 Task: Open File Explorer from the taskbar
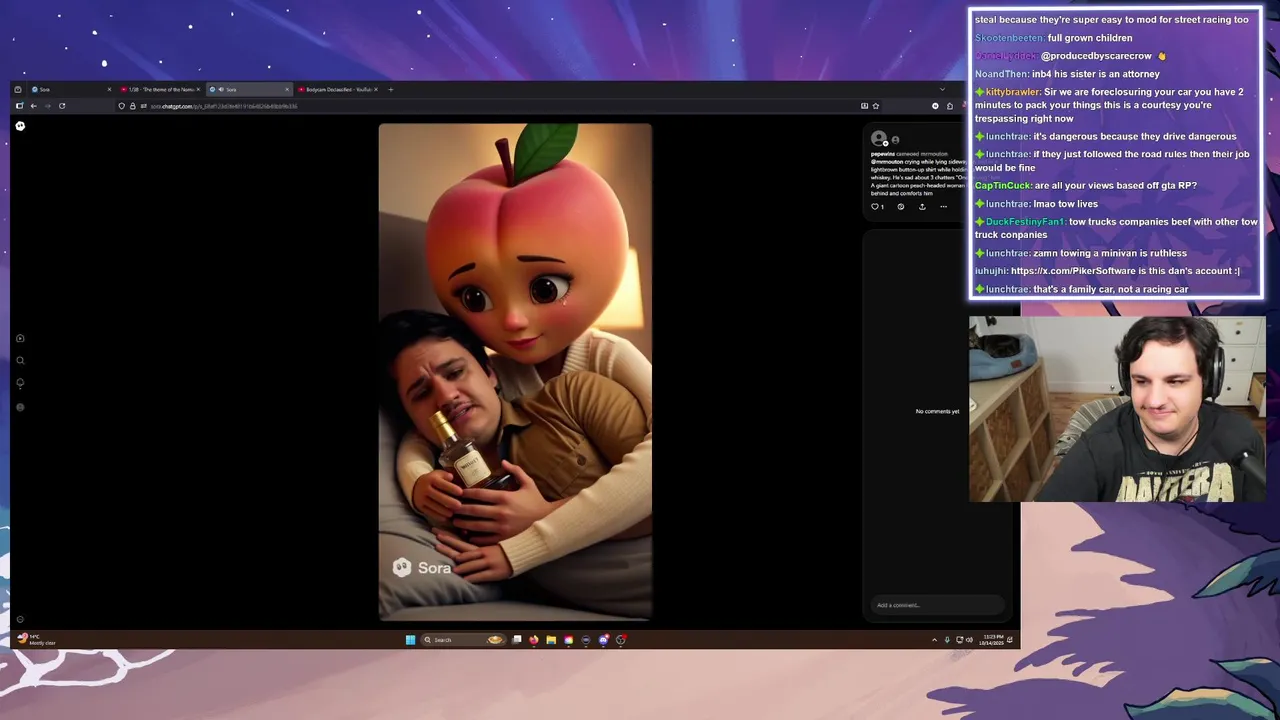point(551,640)
